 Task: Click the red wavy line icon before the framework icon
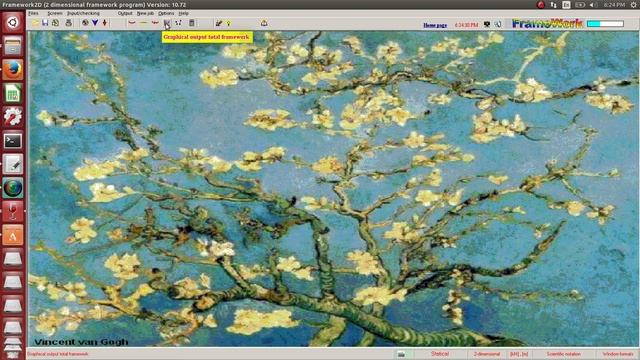[x=155, y=23]
